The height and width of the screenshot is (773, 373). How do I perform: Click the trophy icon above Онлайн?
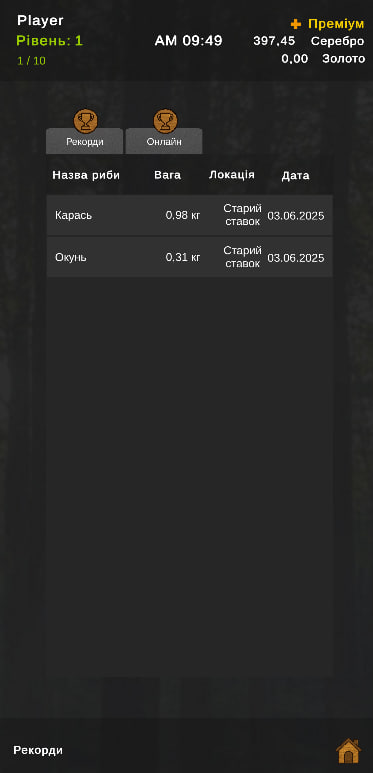pyautogui.click(x=166, y=121)
